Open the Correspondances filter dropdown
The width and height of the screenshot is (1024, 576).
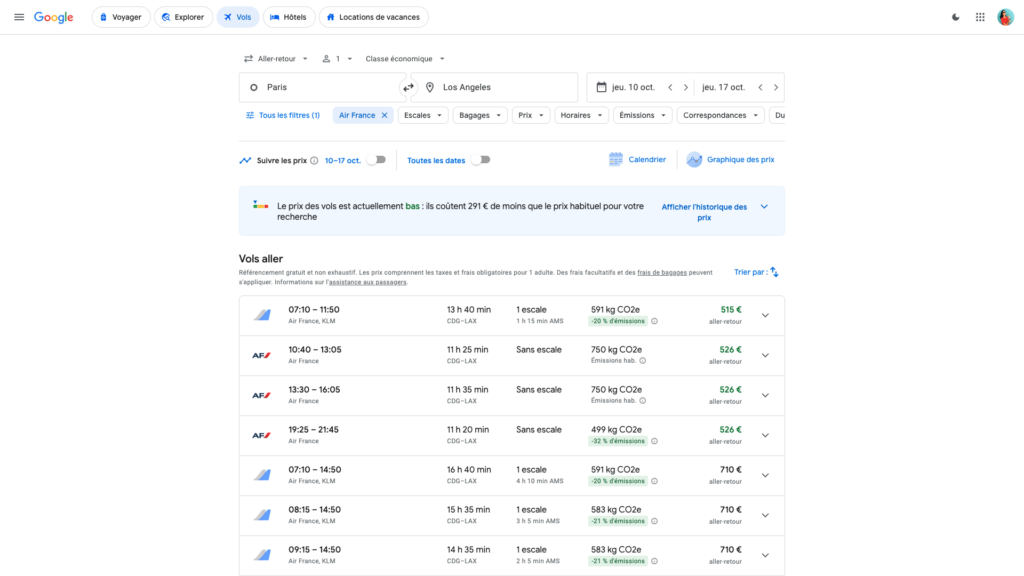coord(720,116)
